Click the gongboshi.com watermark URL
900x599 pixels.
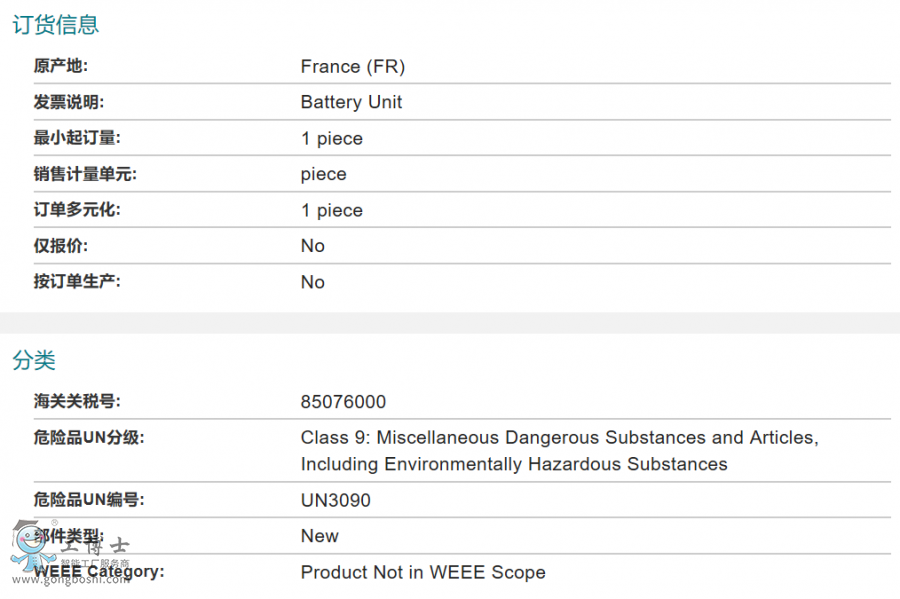coord(70,580)
